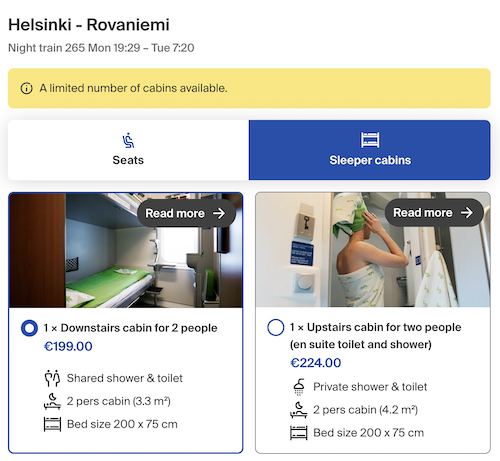The image size is (500, 461).
Task: Click the bunk bed icon above Sleeper cabins
Action: (x=370, y=140)
